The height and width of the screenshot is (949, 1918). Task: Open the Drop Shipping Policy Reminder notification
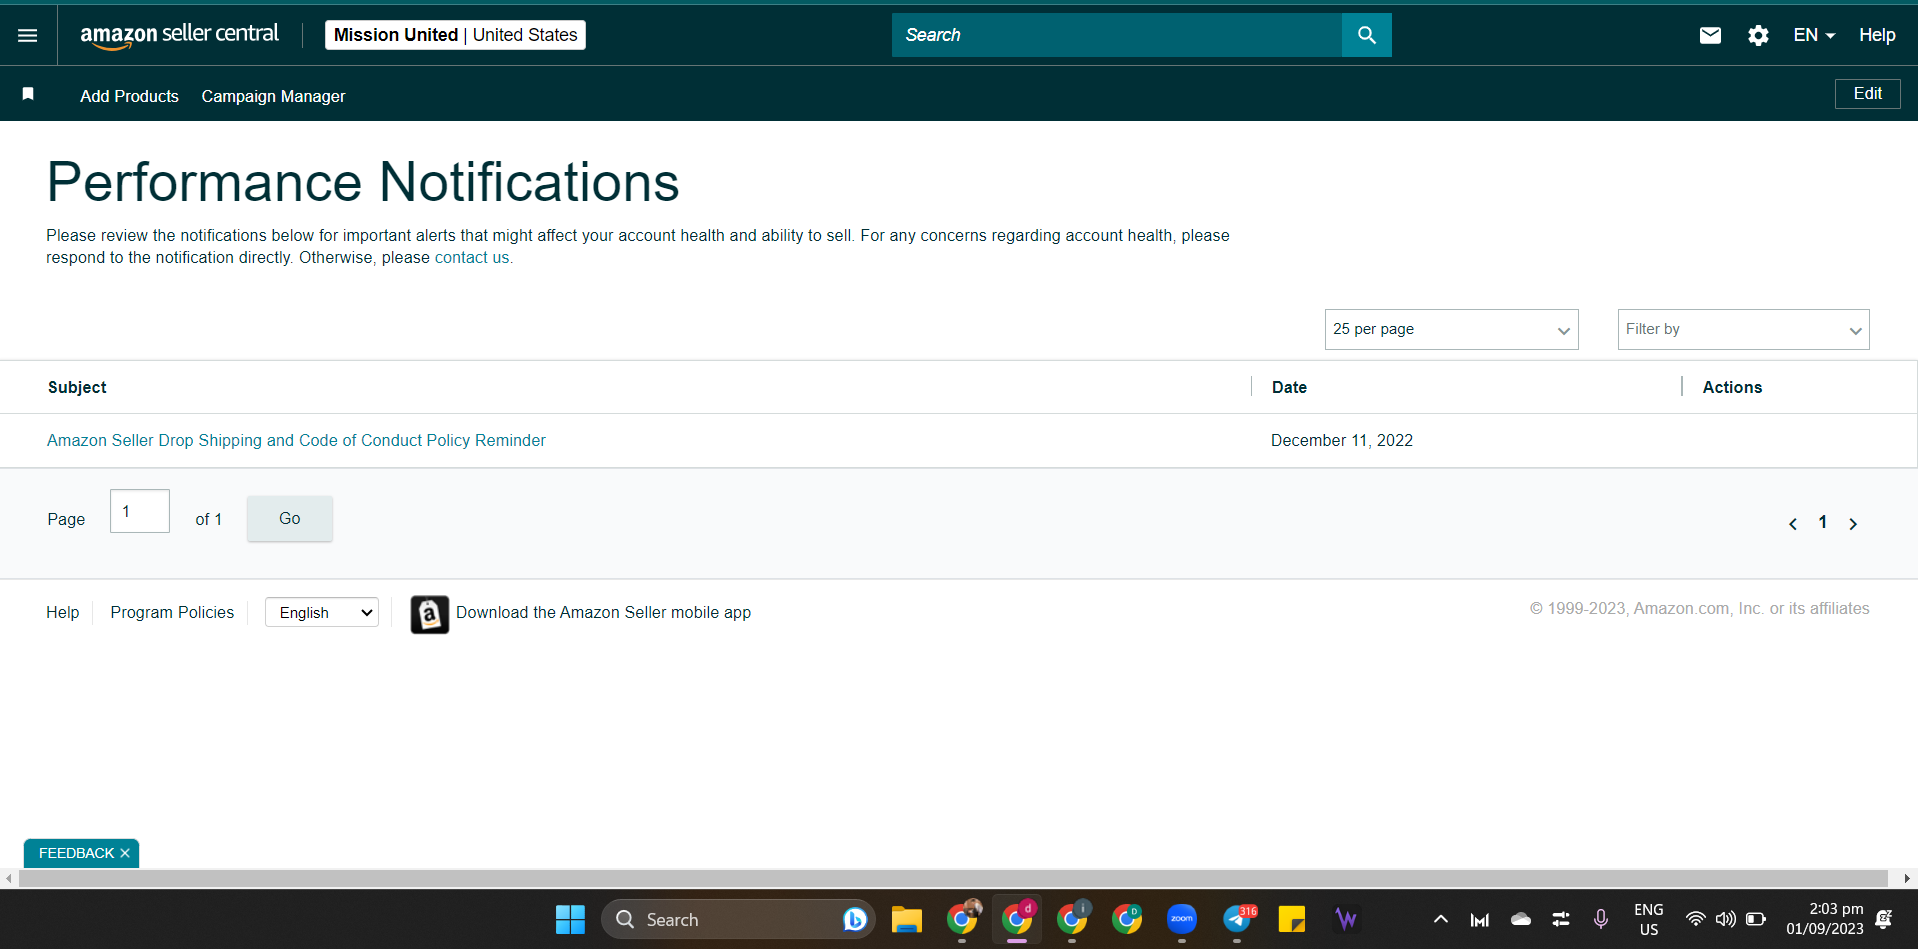click(296, 441)
